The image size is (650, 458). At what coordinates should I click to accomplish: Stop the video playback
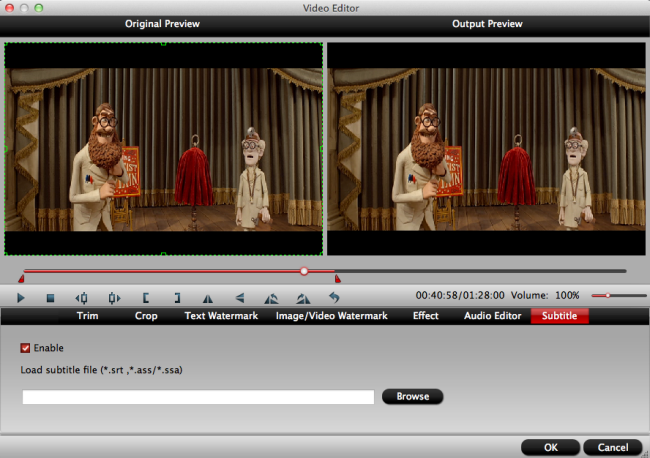point(50,298)
